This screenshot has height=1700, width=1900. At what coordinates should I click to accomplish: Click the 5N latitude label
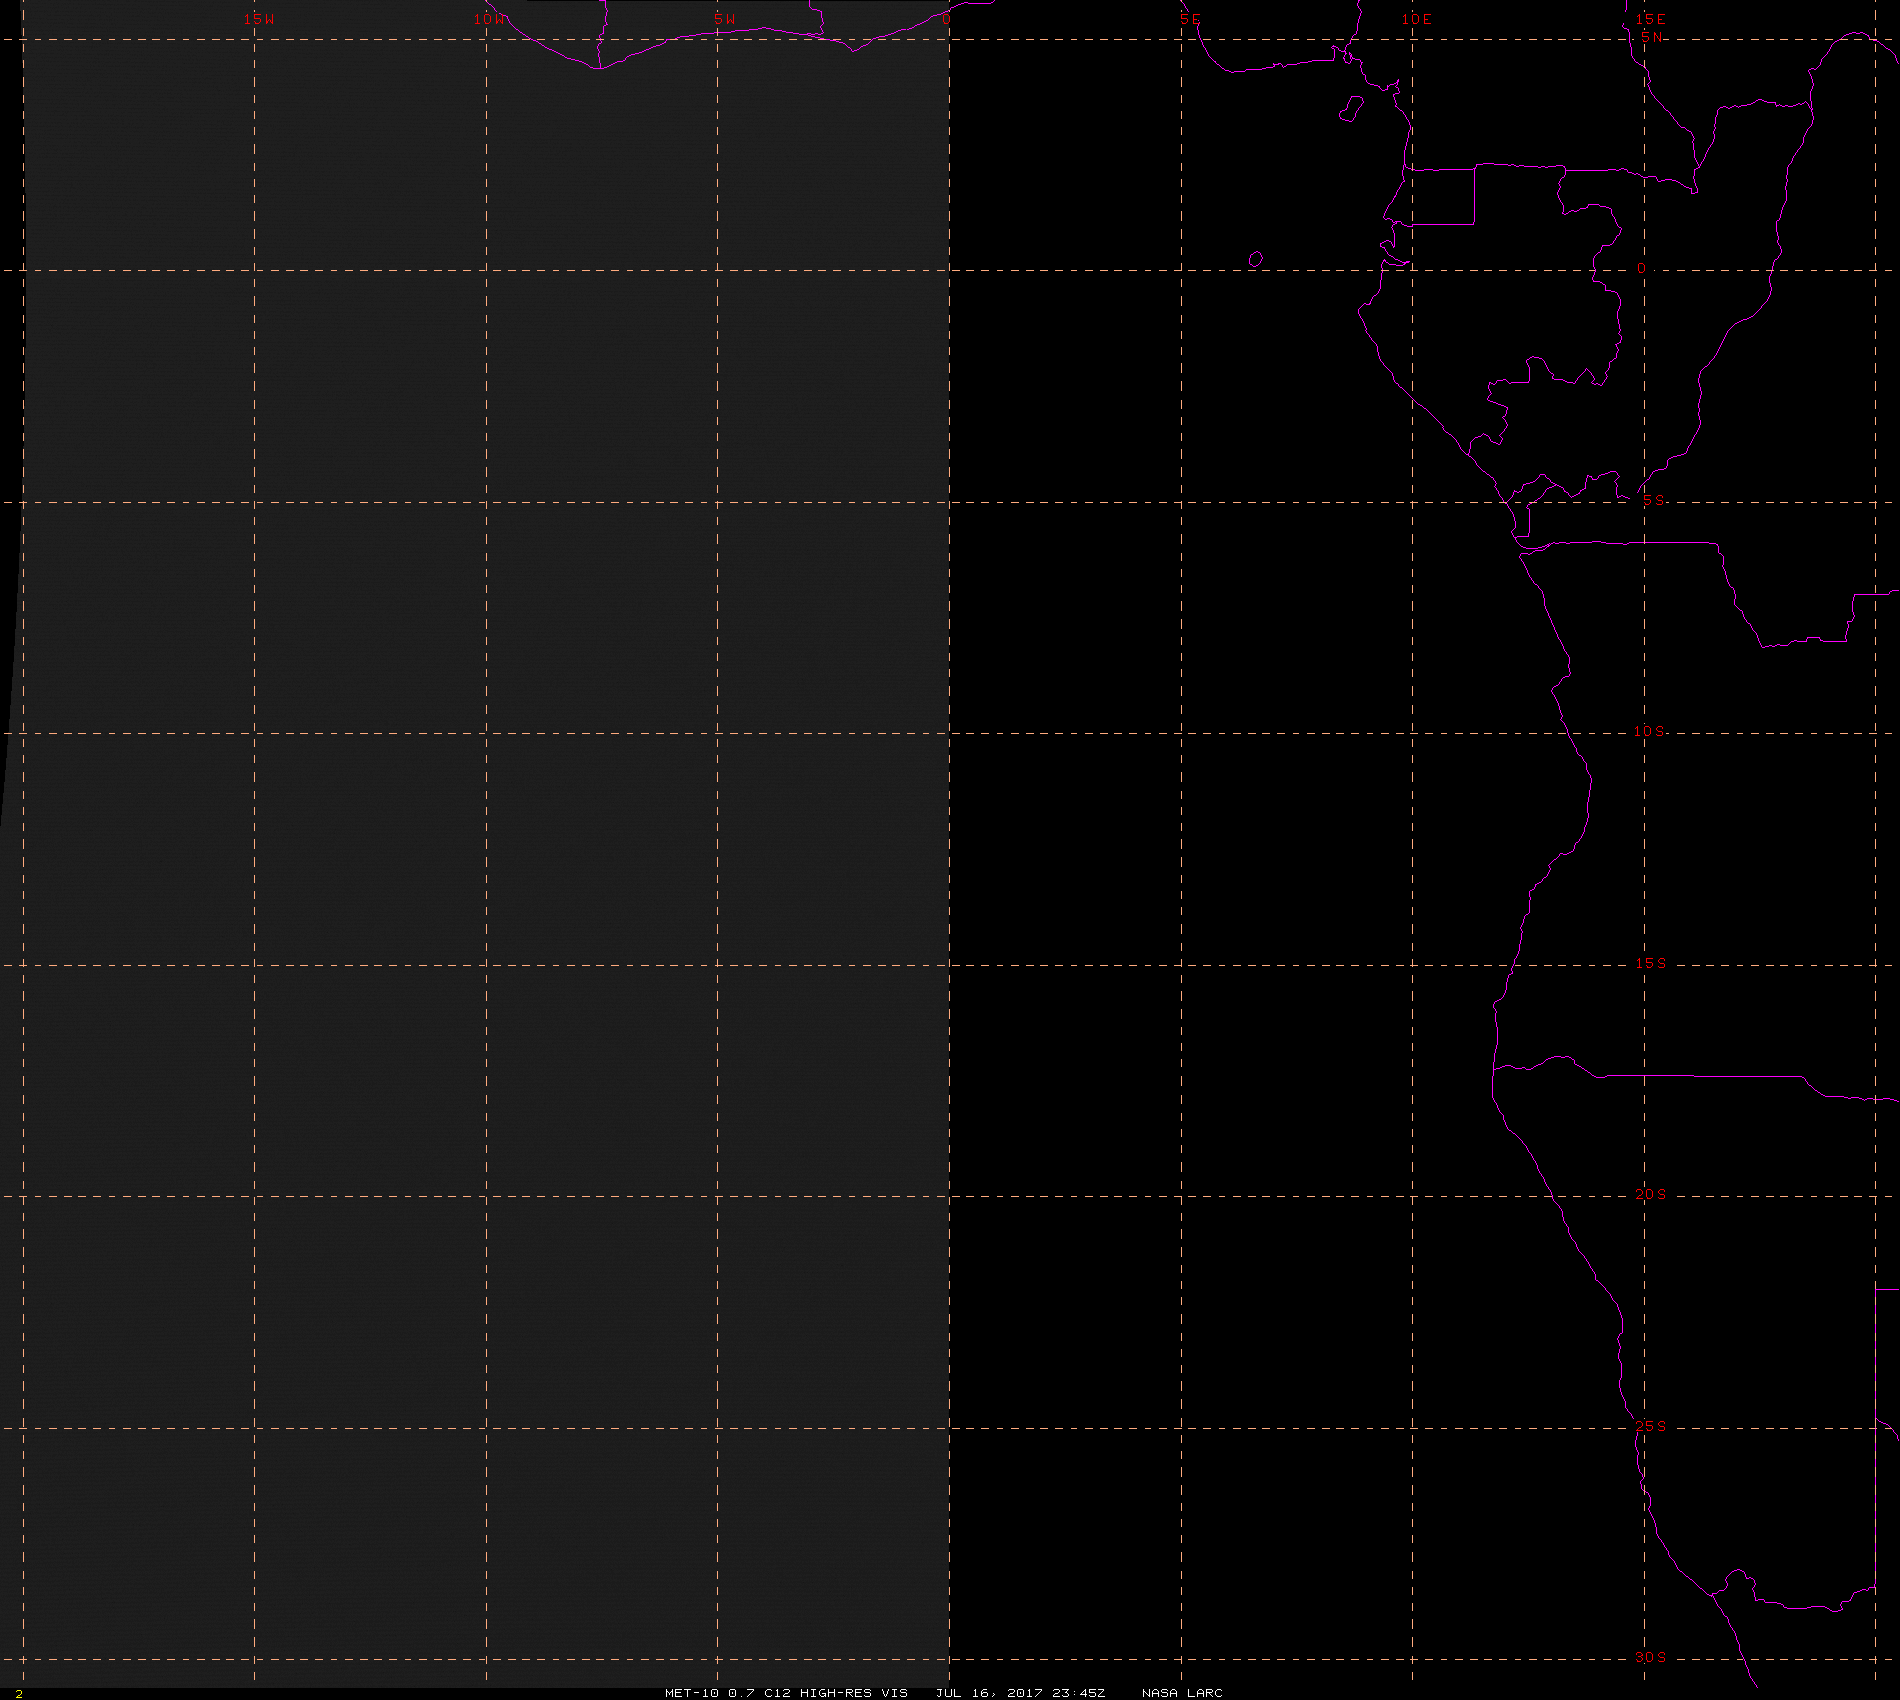[x=1652, y=37]
